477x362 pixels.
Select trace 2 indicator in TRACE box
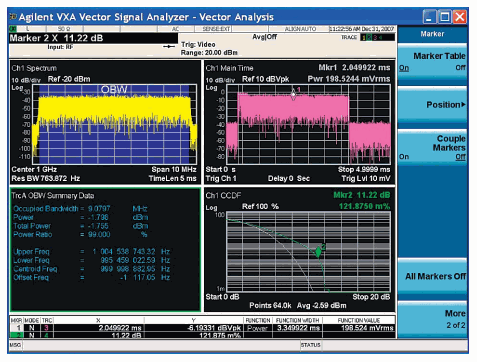point(369,37)
